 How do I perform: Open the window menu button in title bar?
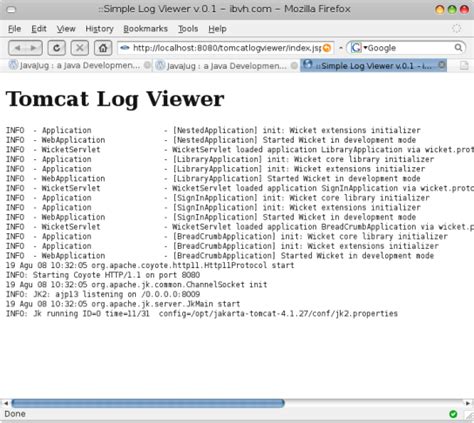pyautogui.click(x=11, y=10)
